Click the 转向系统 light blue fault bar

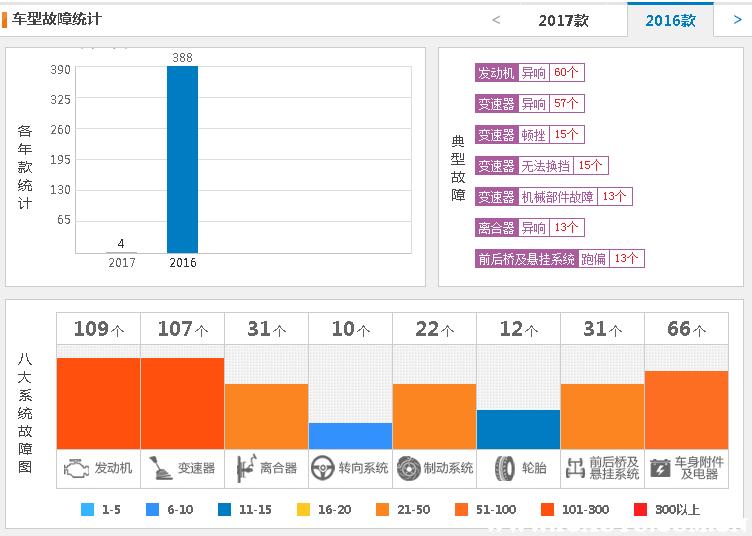coord(350,436)
